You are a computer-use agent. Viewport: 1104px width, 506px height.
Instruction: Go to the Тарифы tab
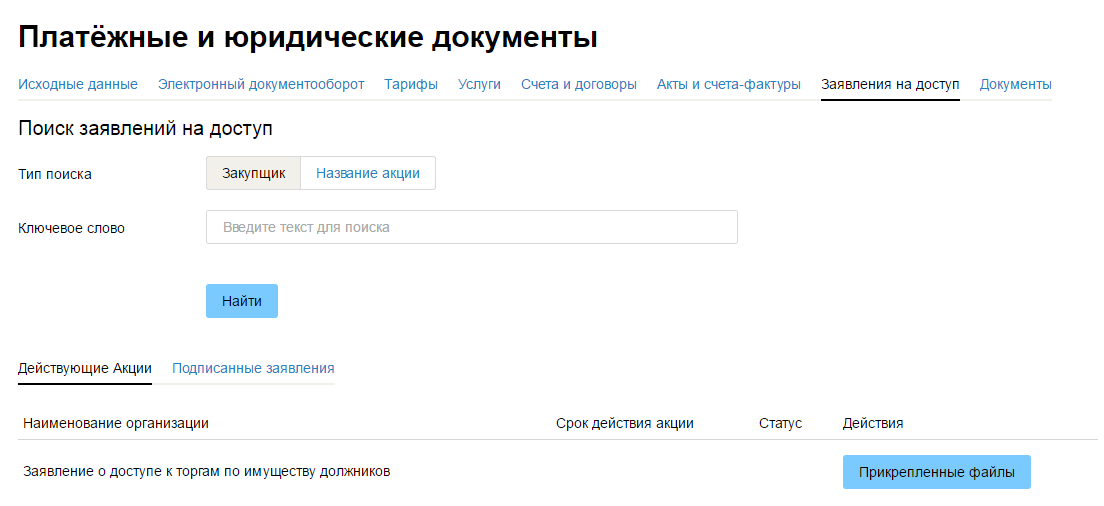pyautogui.click(x=411, y=85)
